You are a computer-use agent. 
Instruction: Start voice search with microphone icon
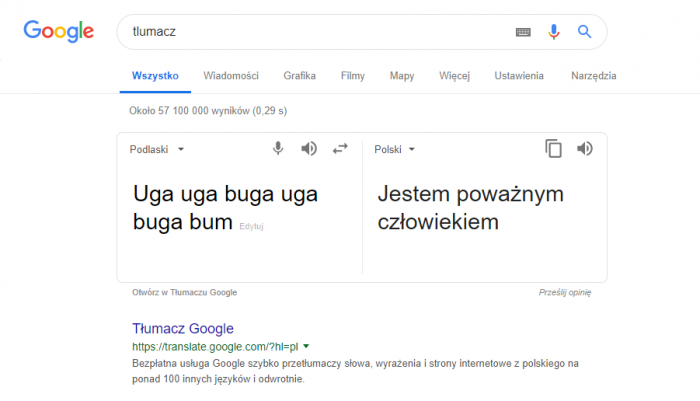(553, 32)
